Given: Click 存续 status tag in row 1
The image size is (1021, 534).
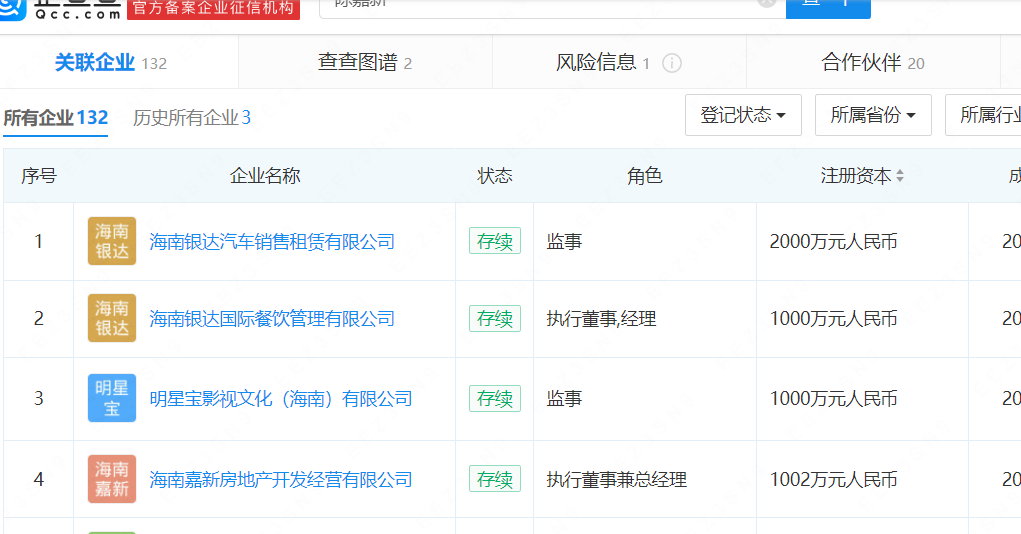Looking at the screenshot, I should 495,241.
